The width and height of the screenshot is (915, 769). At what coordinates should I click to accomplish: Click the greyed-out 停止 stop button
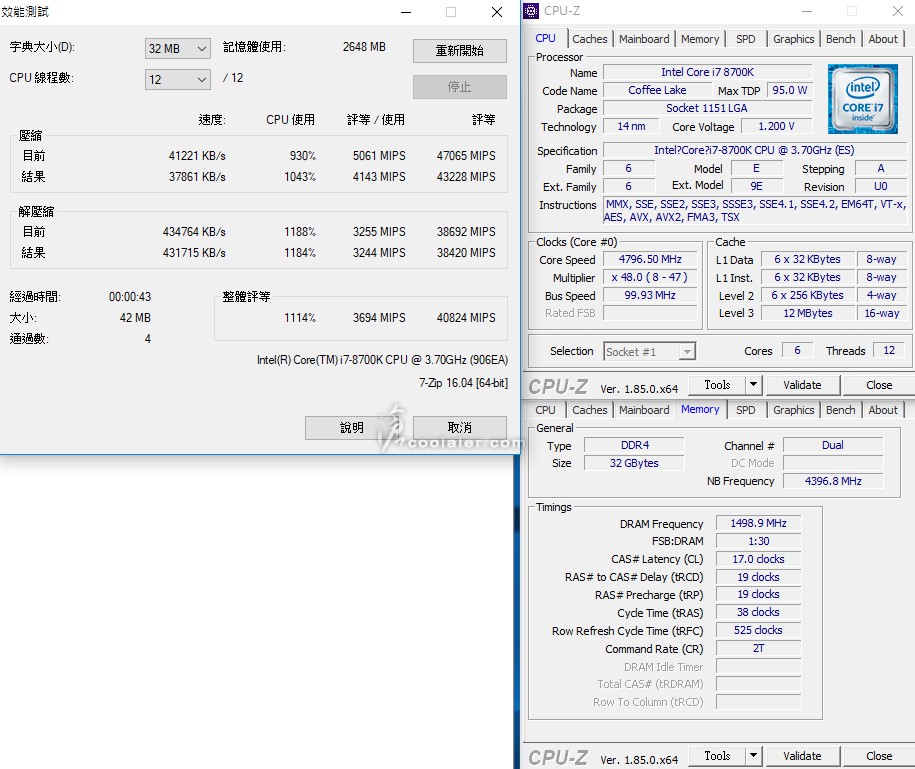click(460, 87)
